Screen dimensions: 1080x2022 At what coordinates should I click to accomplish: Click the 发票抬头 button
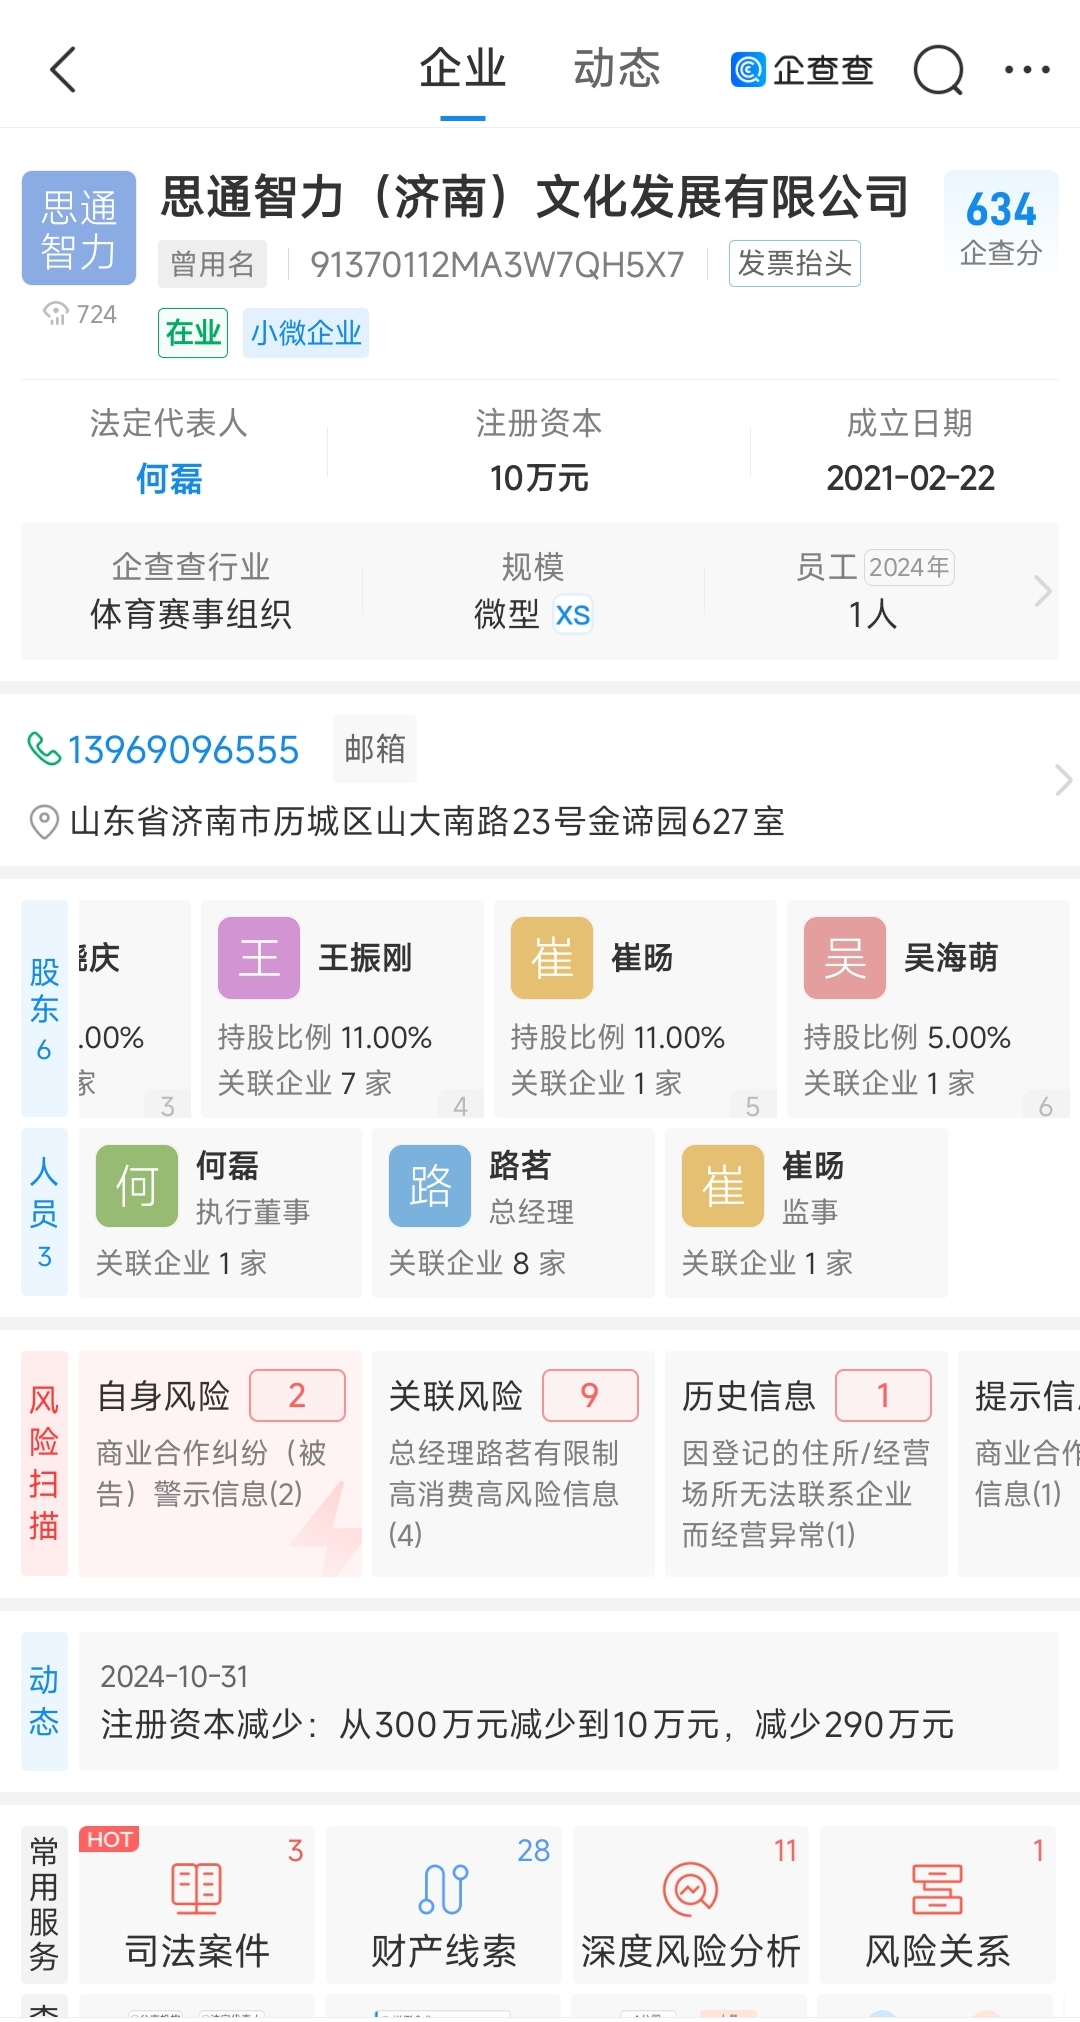(x=794, y=264)
